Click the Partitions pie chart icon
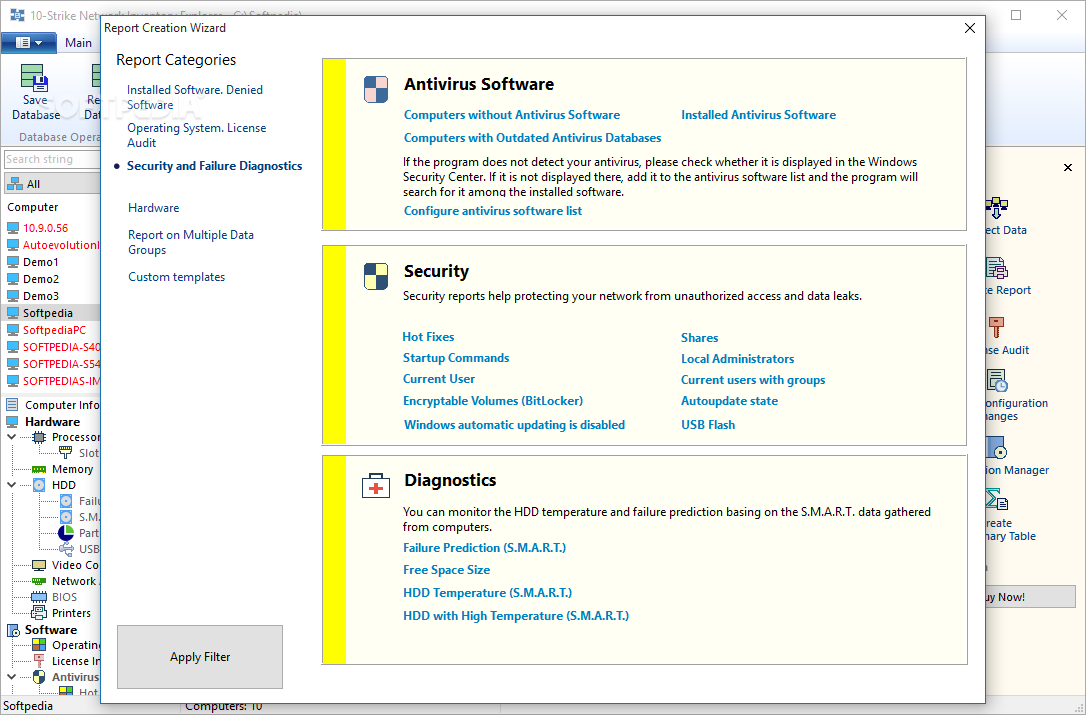This screenshot has width=1086, height=715. 66,533
